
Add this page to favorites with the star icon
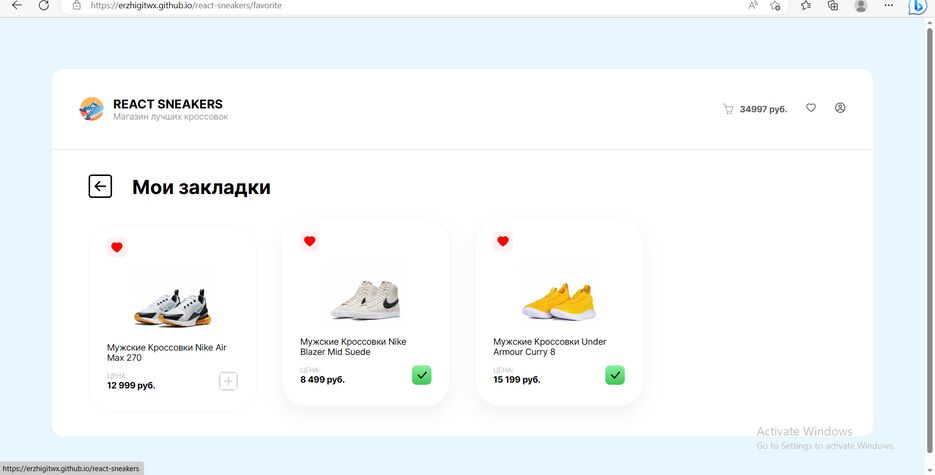pyautogui.click(x=775, y=5)
